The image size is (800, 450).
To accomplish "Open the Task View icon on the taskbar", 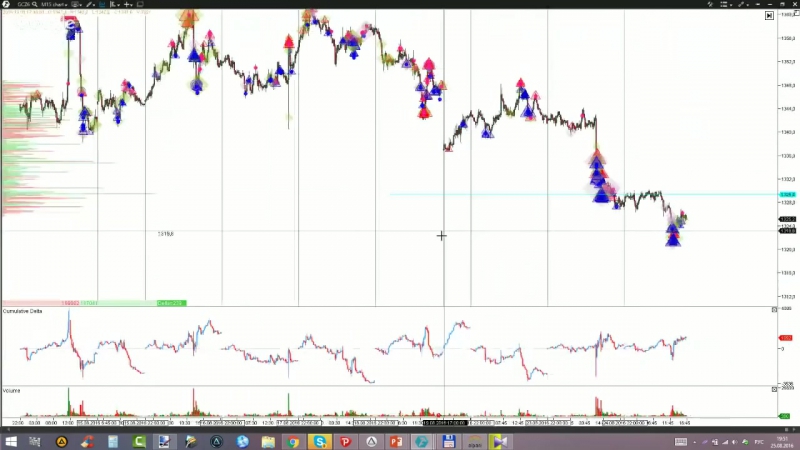I will [35, 441].
